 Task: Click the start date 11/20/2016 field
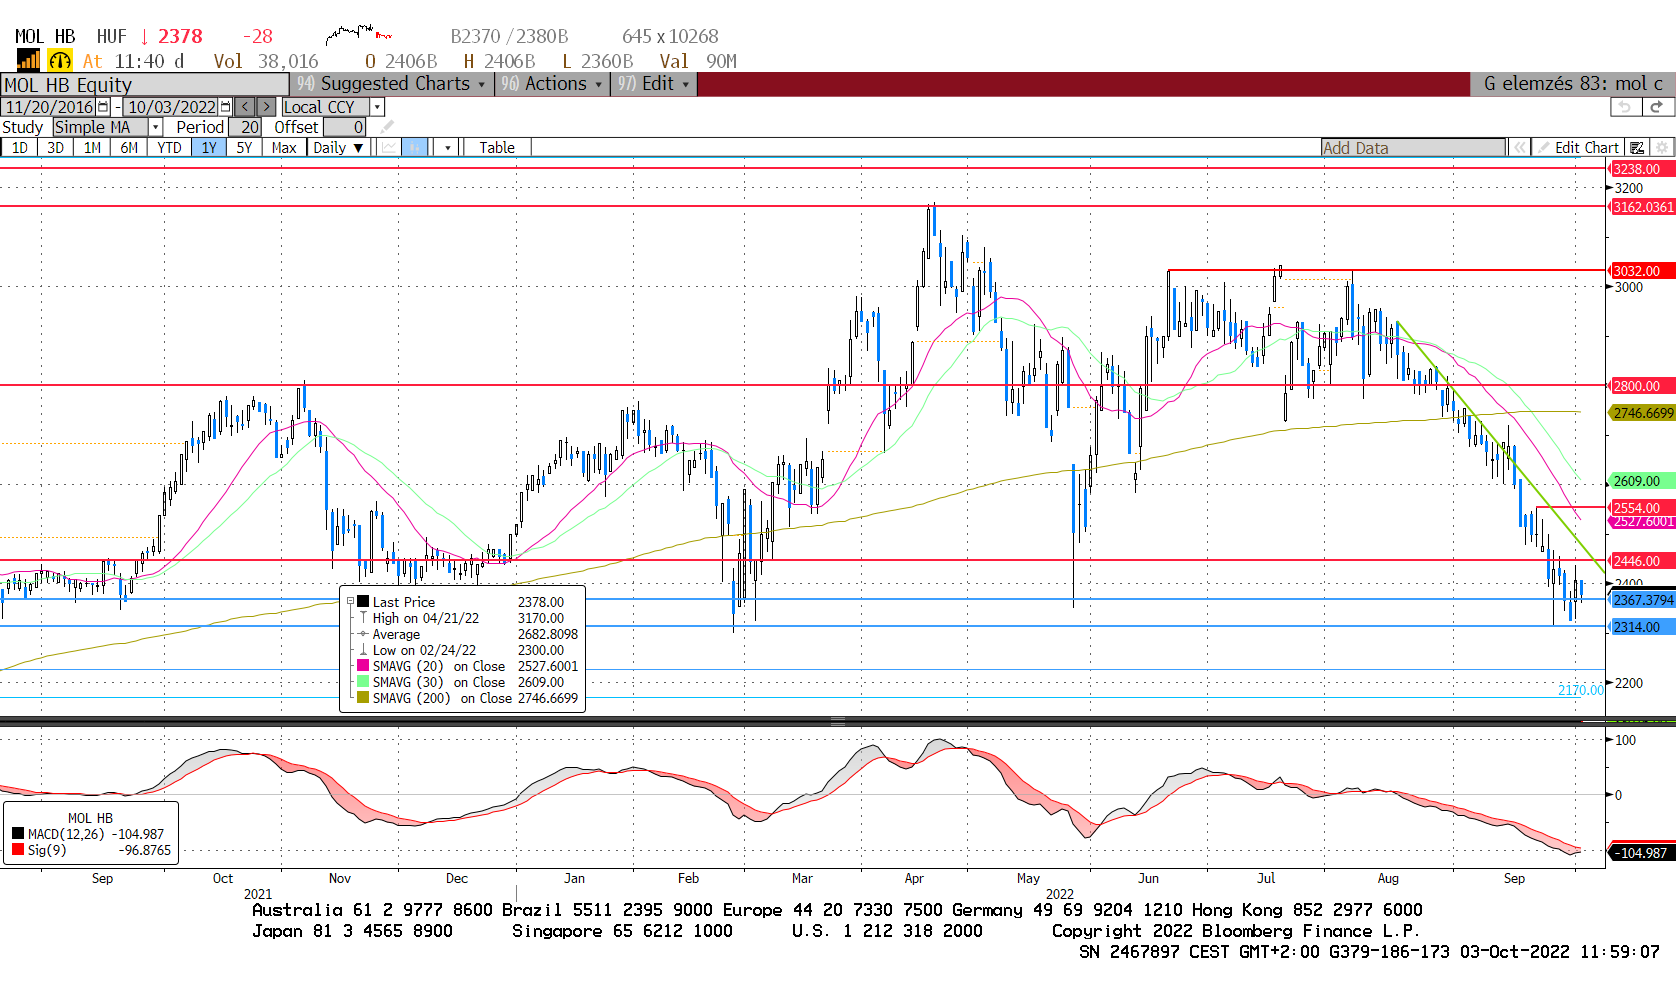click(49, 107)
